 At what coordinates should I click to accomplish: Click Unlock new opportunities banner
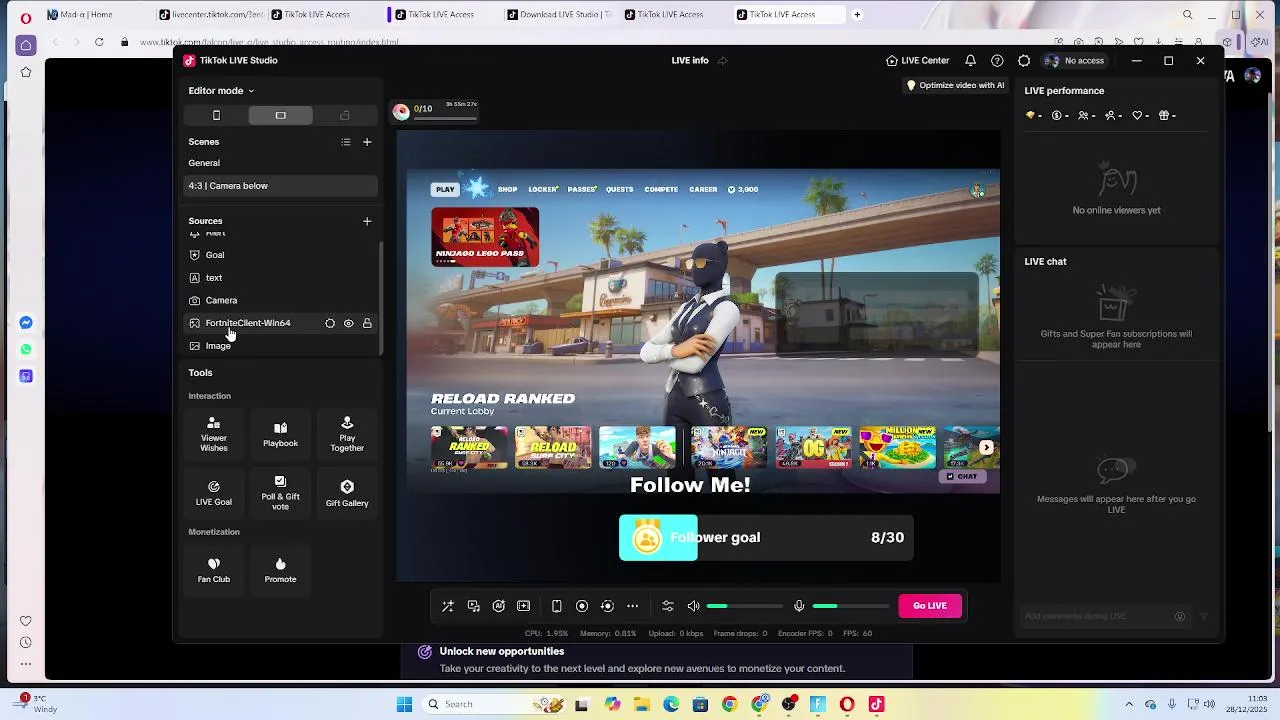656,660
